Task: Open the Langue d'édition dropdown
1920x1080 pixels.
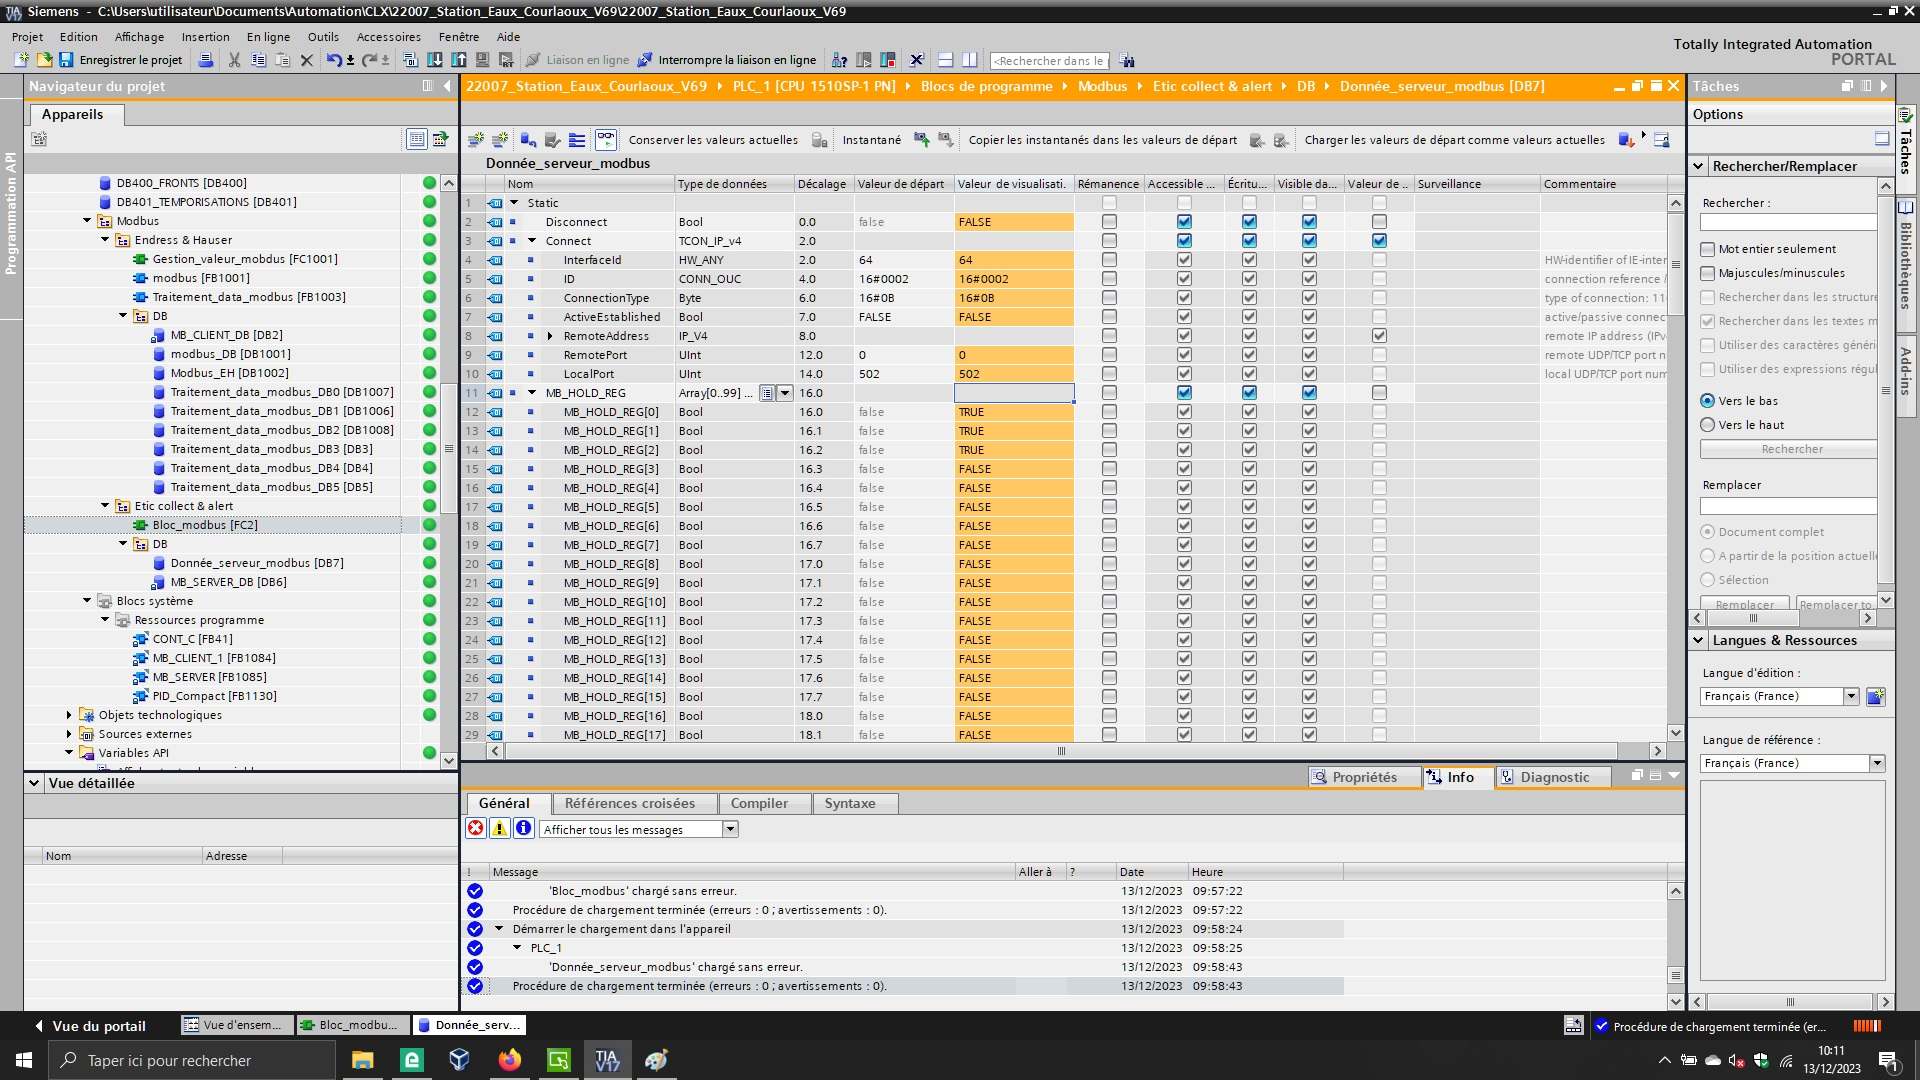Action: coord(1851,696)
